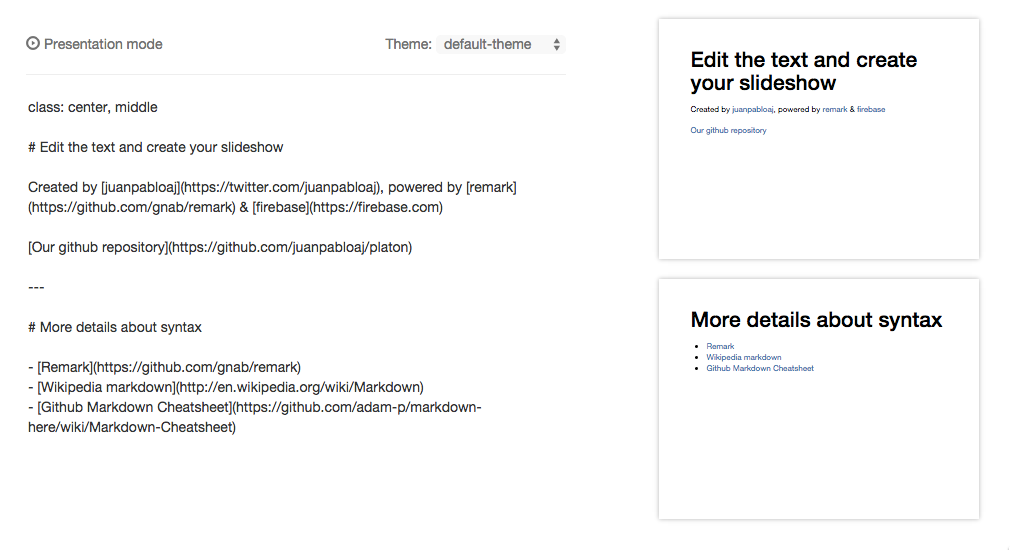
Task: Click the '# More details about syntax' editor line
Action: click(x=115, y=327)
